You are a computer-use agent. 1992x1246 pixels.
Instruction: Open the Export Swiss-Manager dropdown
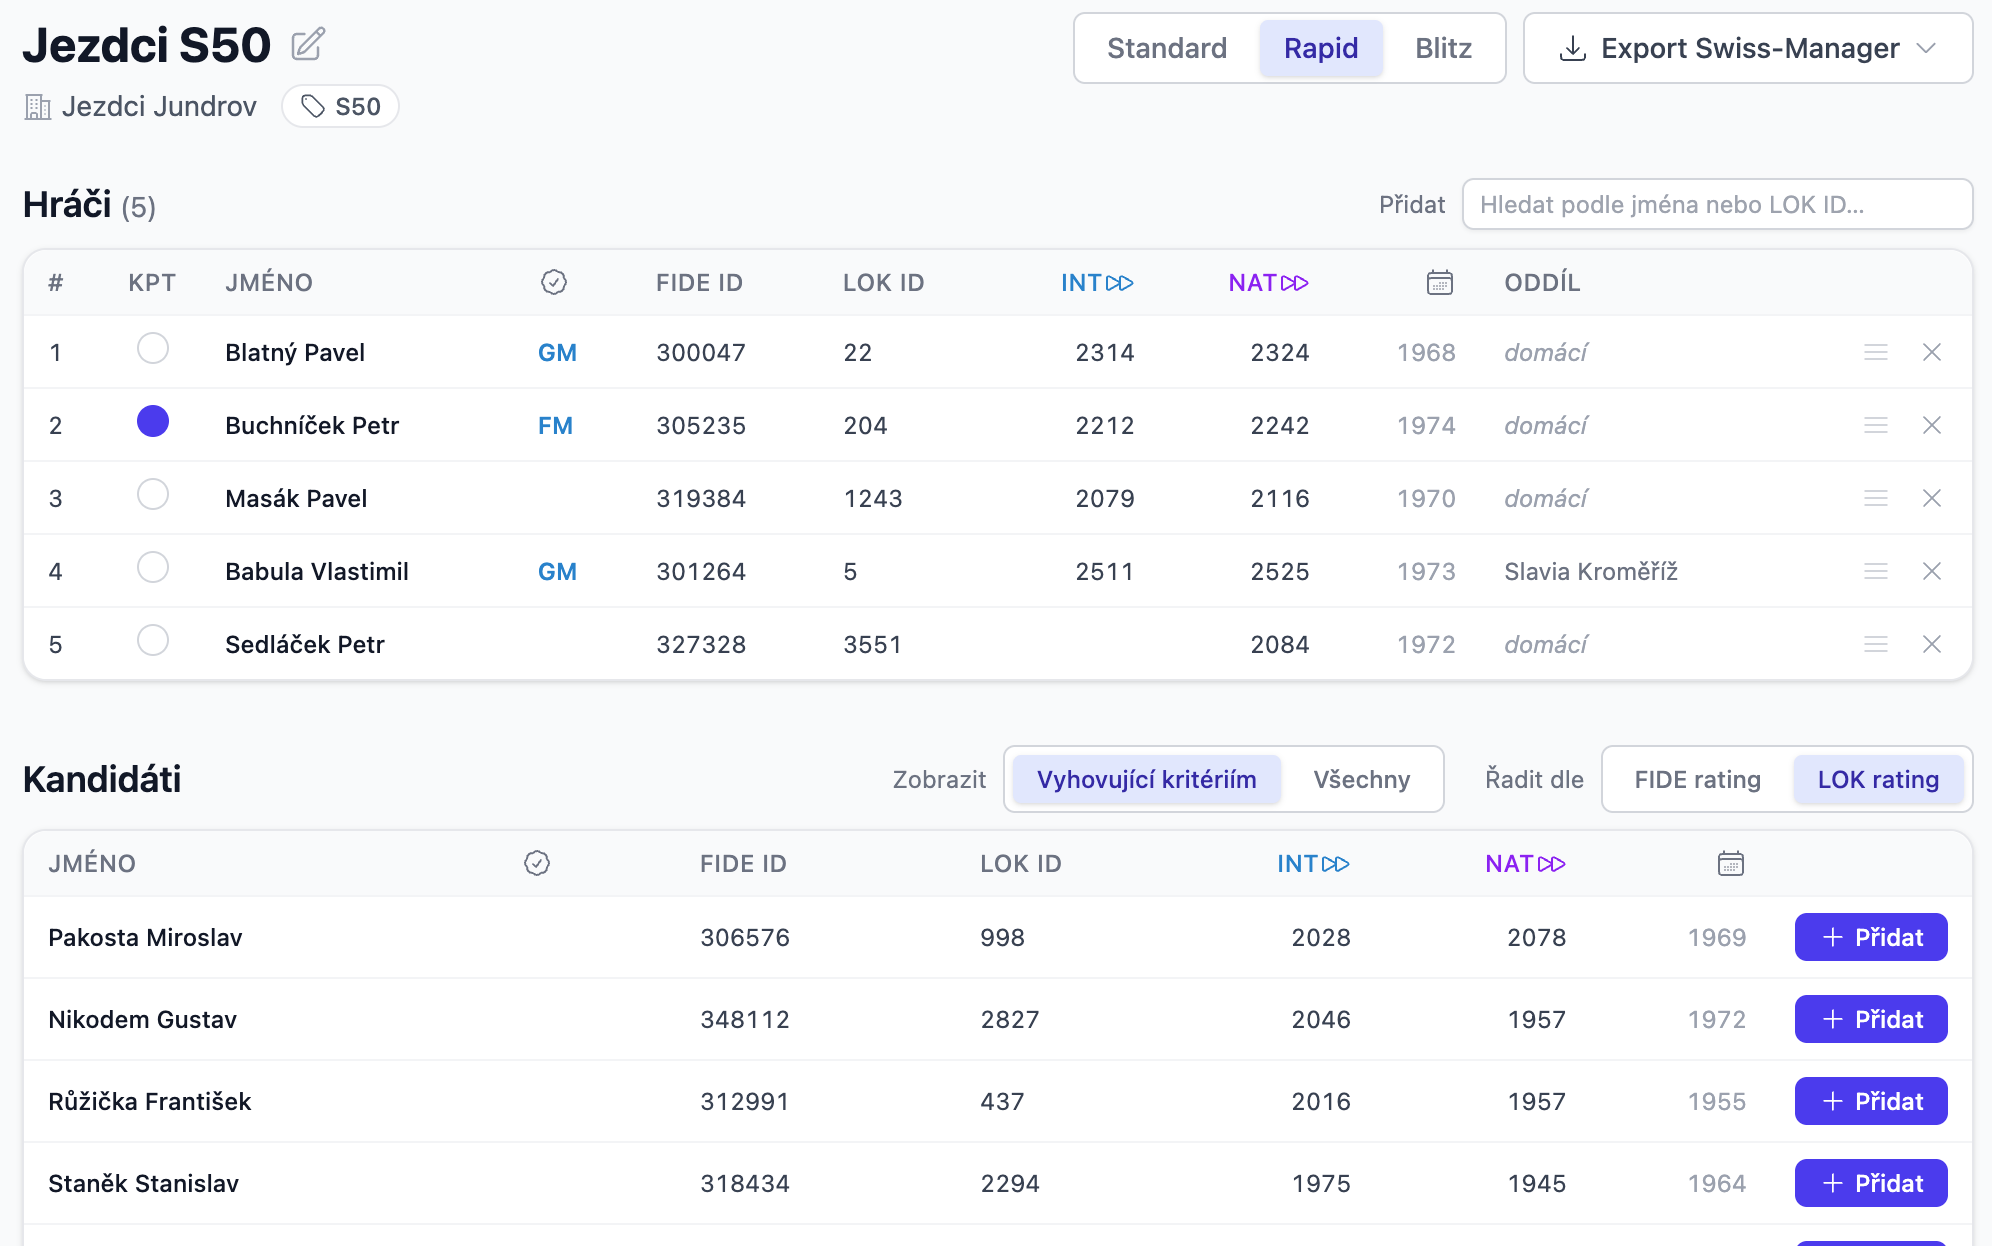(1748, 48)
